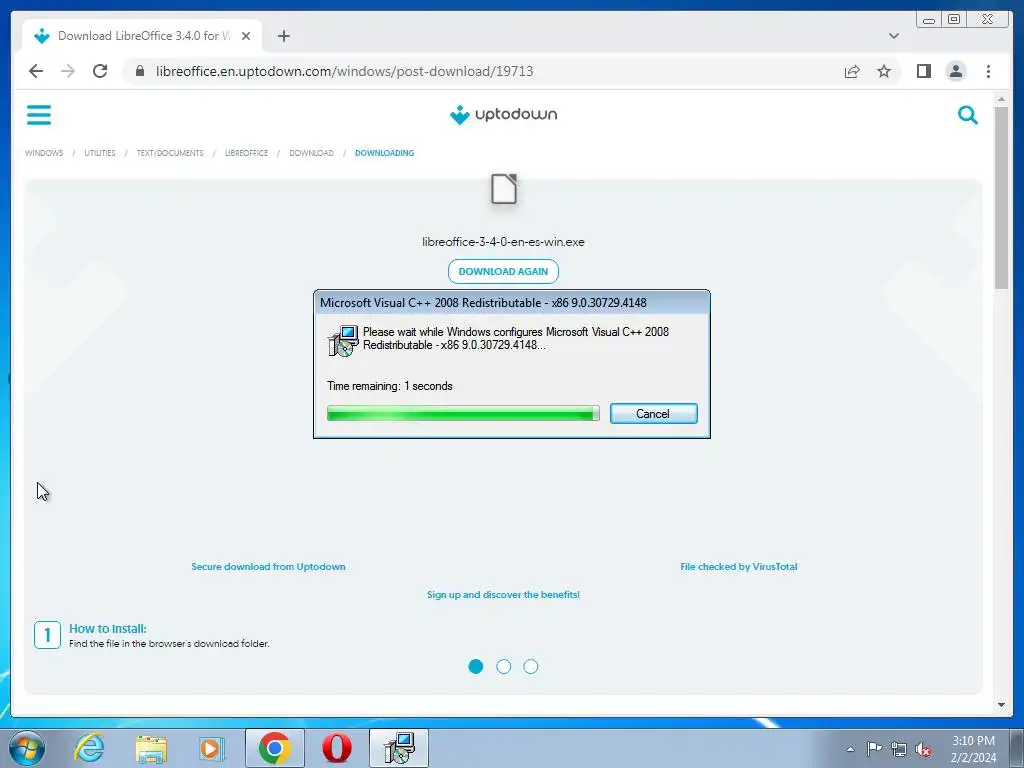The height and width of the screenshot is (768, 1024).
Task: Click the network icon in system tray
Action: [899, 749]
